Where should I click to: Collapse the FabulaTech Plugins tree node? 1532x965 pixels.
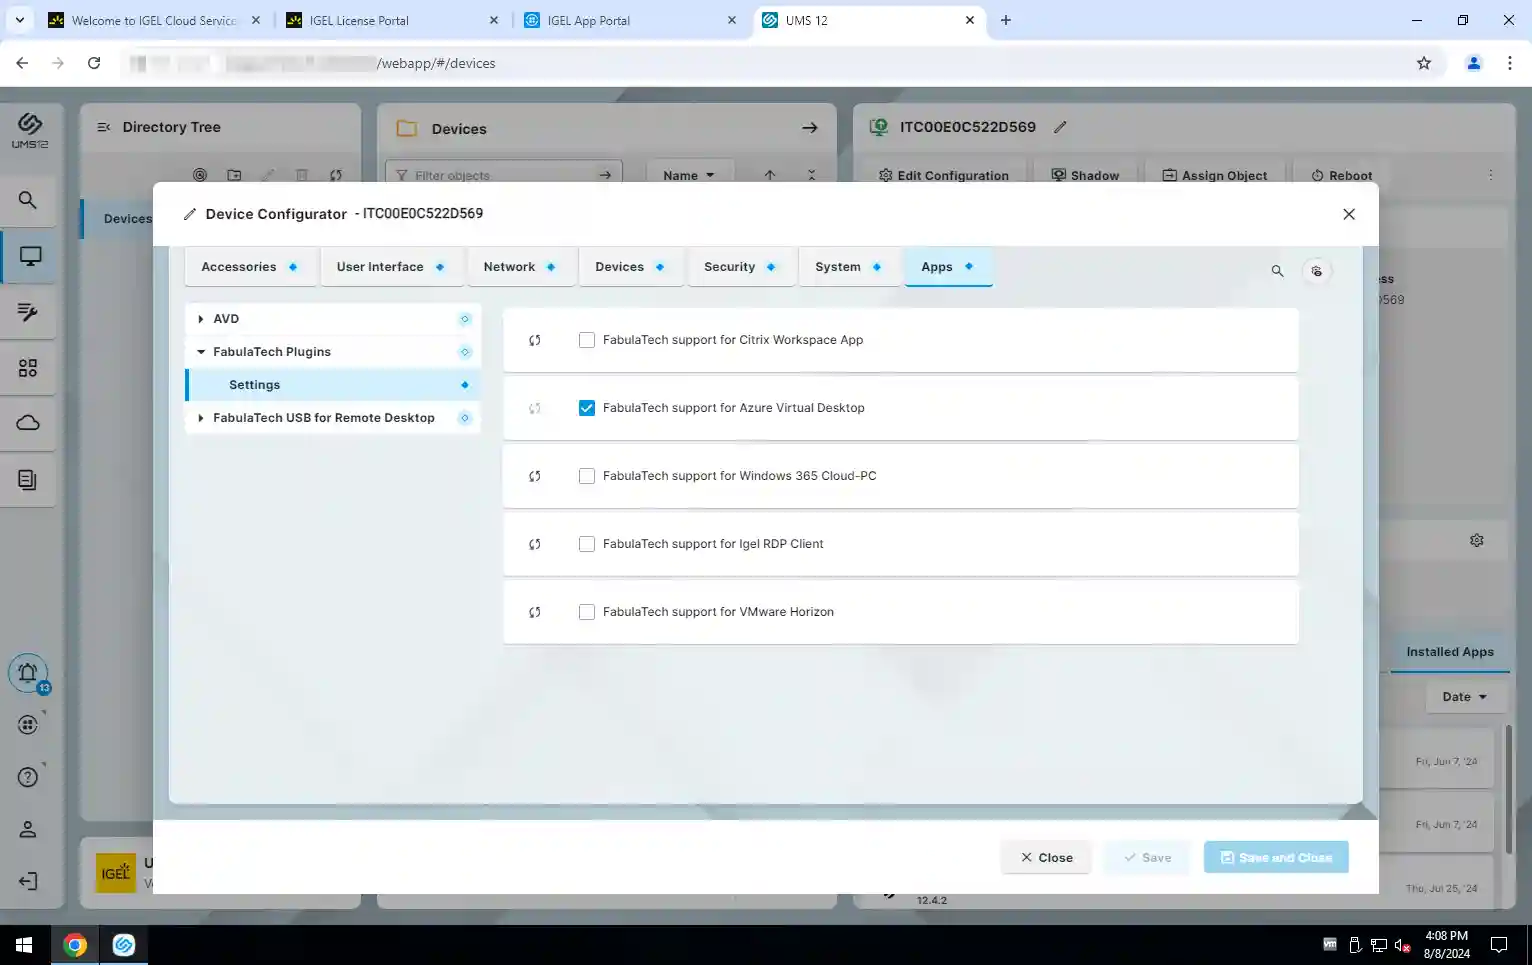[x=201, y=352]
